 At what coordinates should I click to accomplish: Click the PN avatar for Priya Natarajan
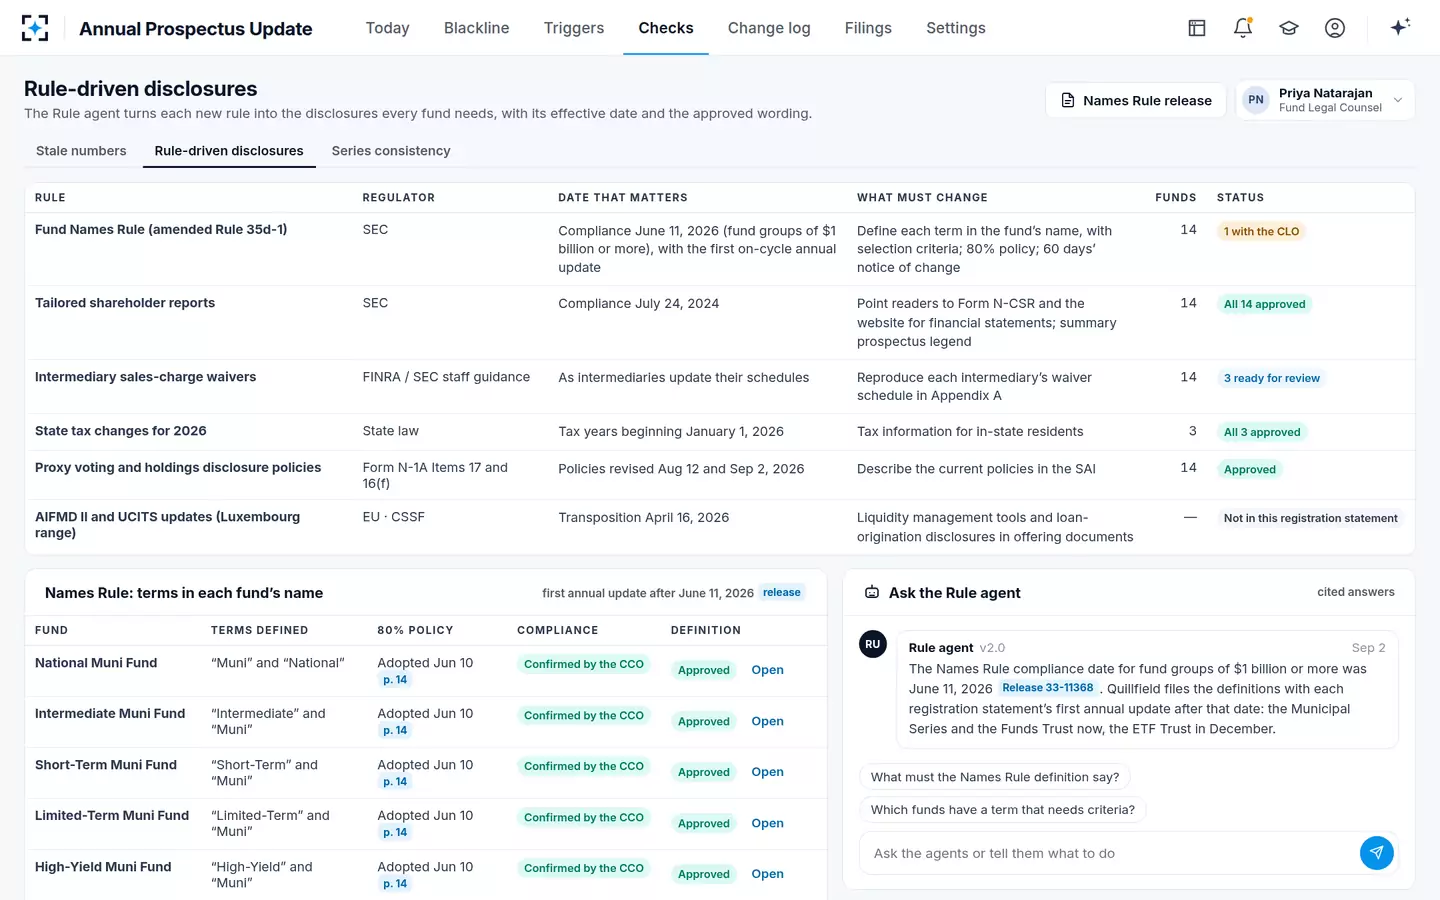(x=1256, y=100)
